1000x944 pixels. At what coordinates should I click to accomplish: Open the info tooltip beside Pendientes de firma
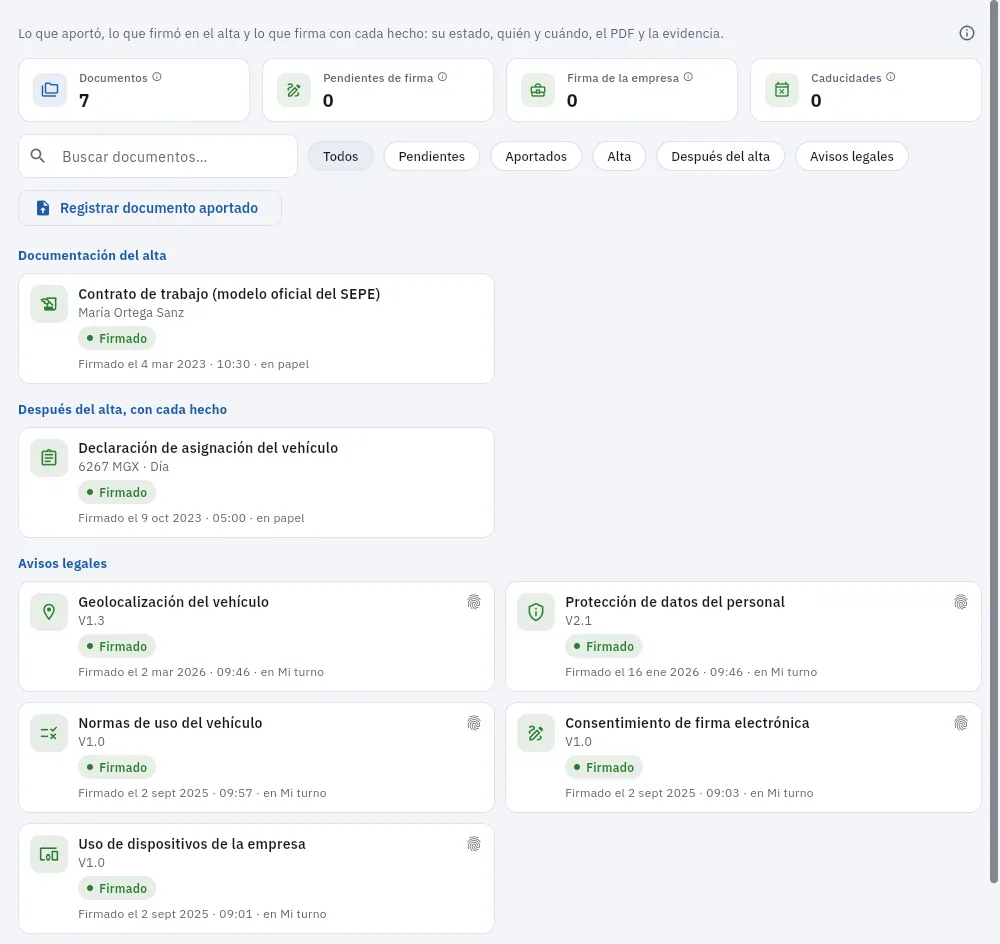(443, 77)
